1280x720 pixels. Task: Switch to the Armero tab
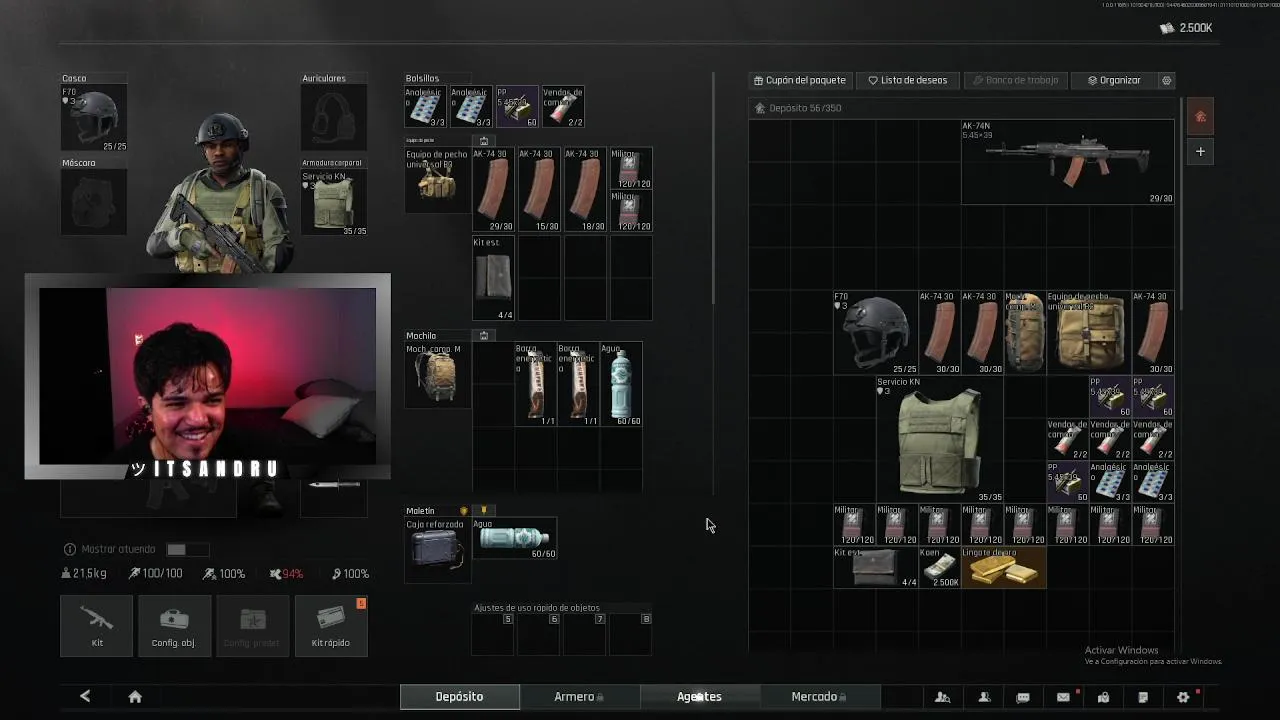tap(579, 697)
